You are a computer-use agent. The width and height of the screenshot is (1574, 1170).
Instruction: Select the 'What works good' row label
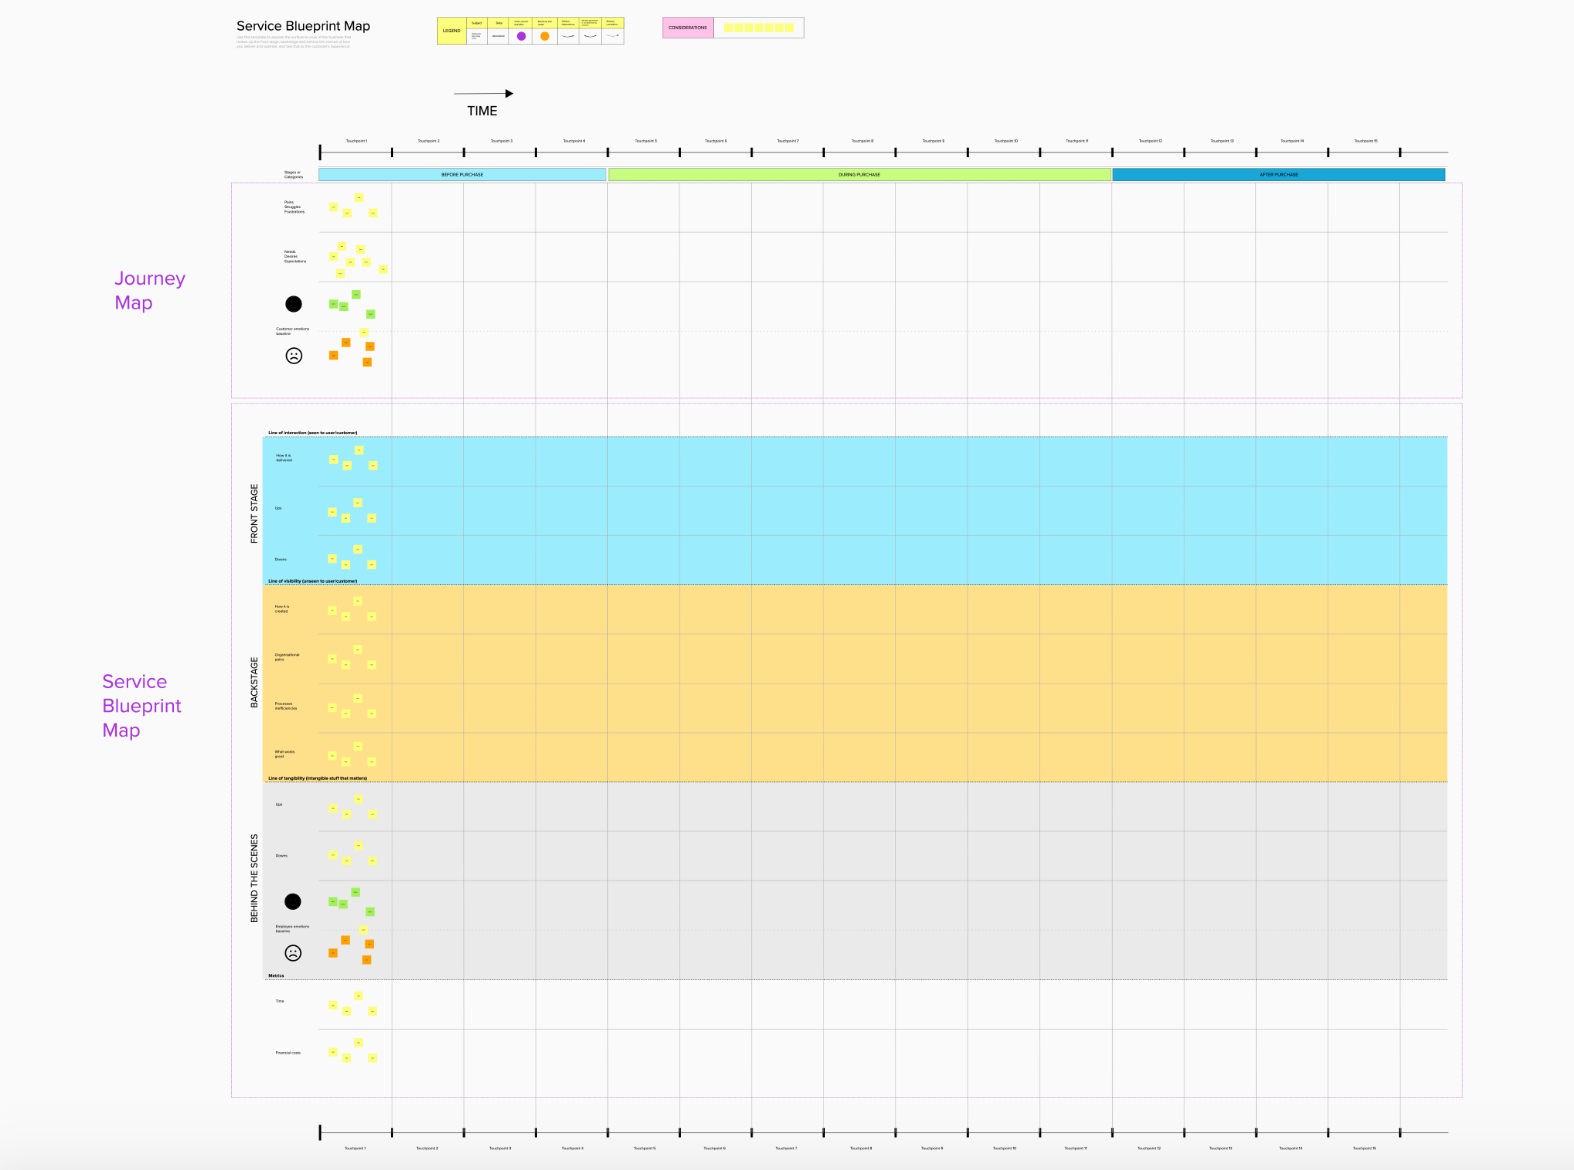click(285, 754)
